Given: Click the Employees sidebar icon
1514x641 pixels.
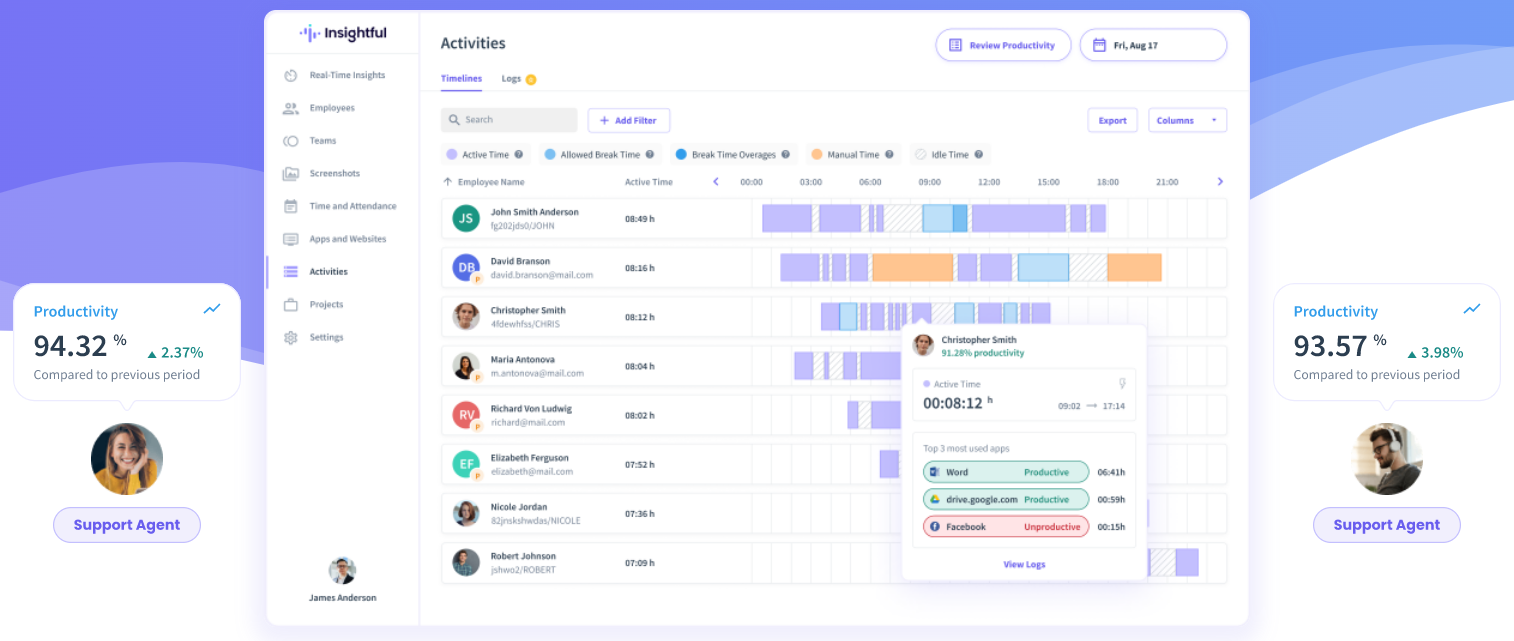Looking at the screenshot, I should pyautogui.click(x=291, y=108).
